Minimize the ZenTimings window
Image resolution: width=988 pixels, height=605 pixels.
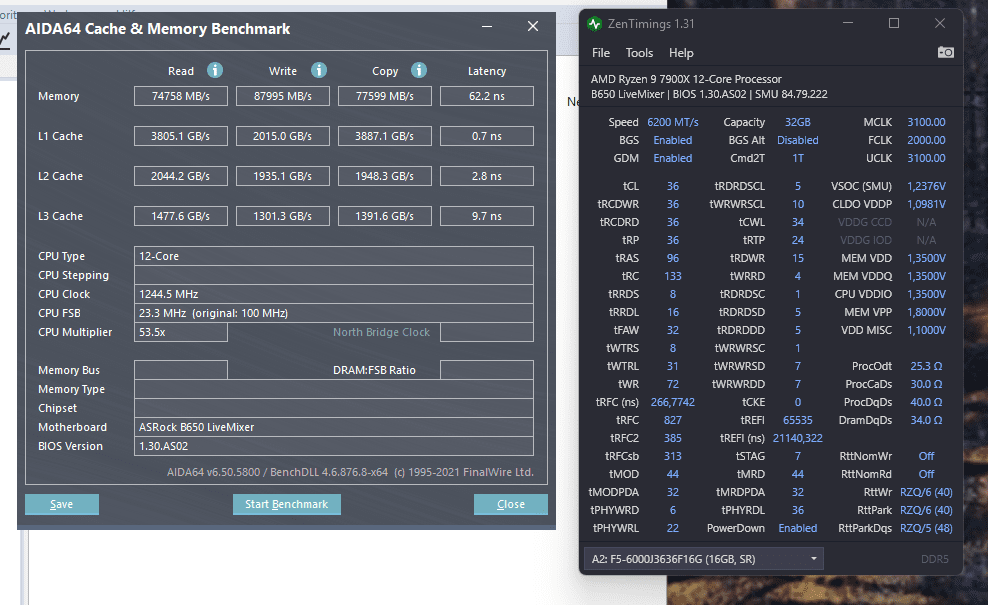848,23
